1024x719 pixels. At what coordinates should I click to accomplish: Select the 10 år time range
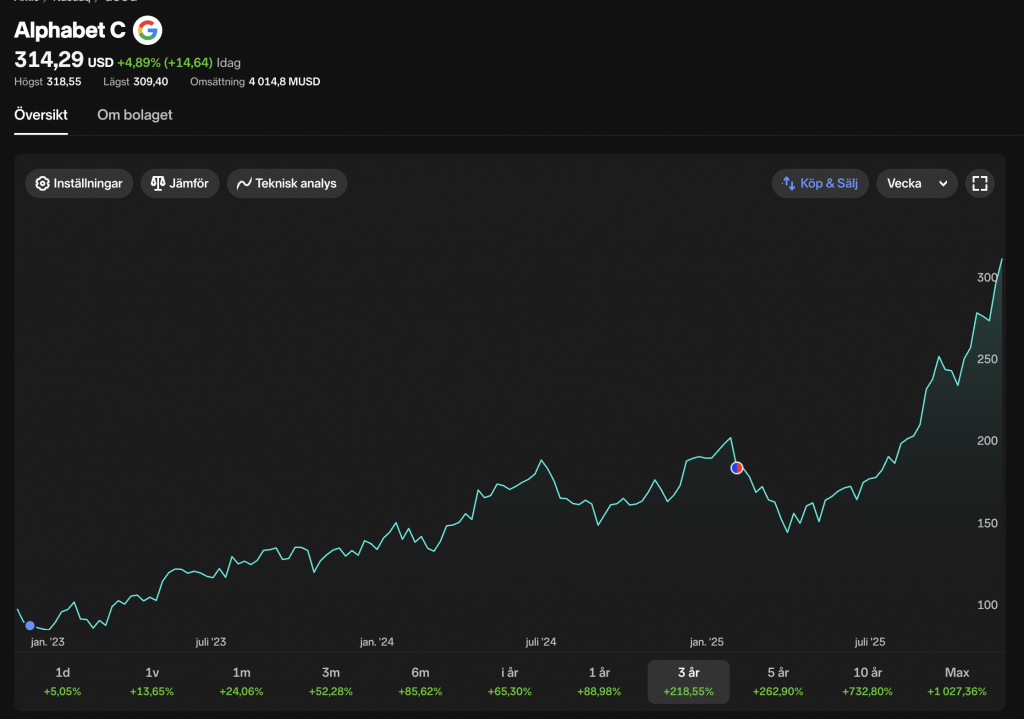click(x=867, y=681)
